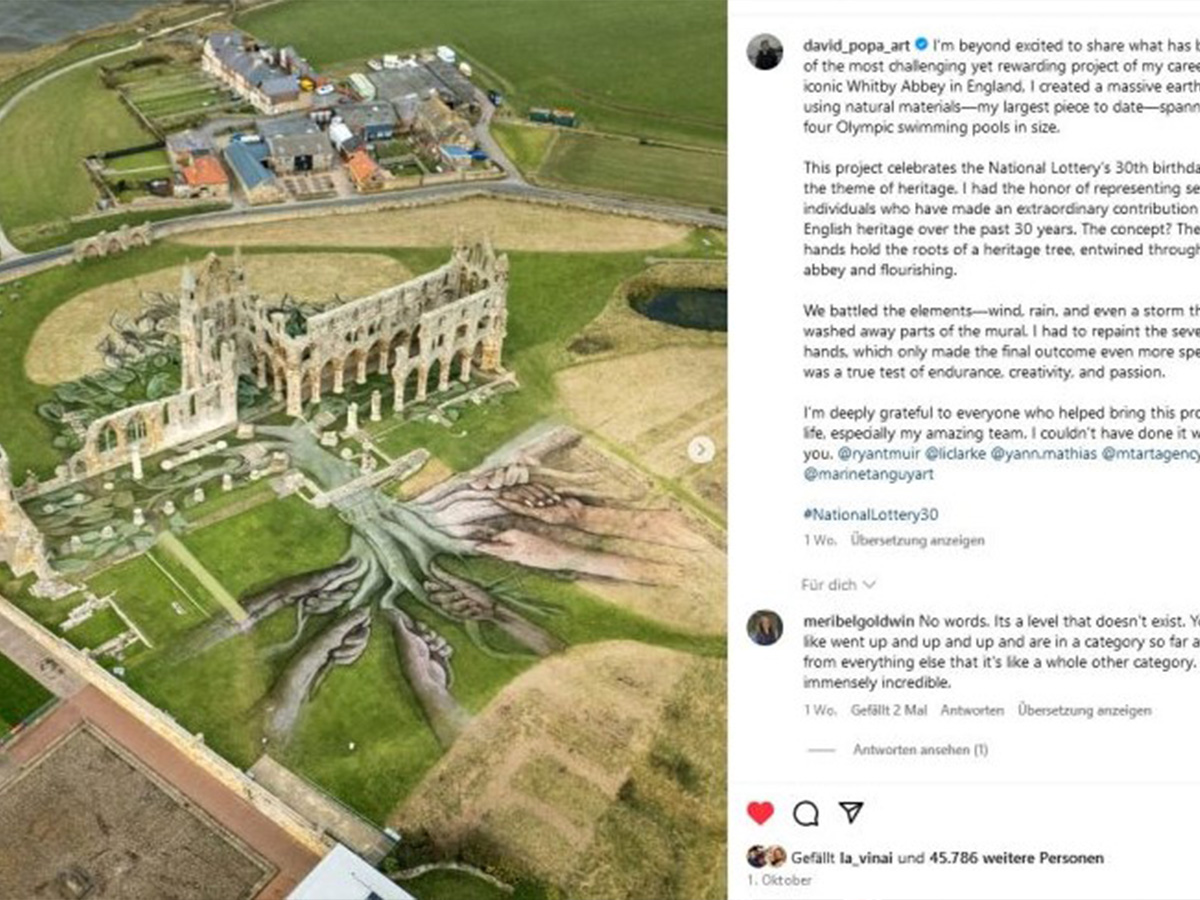Image resolution: width=1200 pixels, height=900 pixels.
Task: Expand the Für dich comment filter
Action: (x=838, y=584)
